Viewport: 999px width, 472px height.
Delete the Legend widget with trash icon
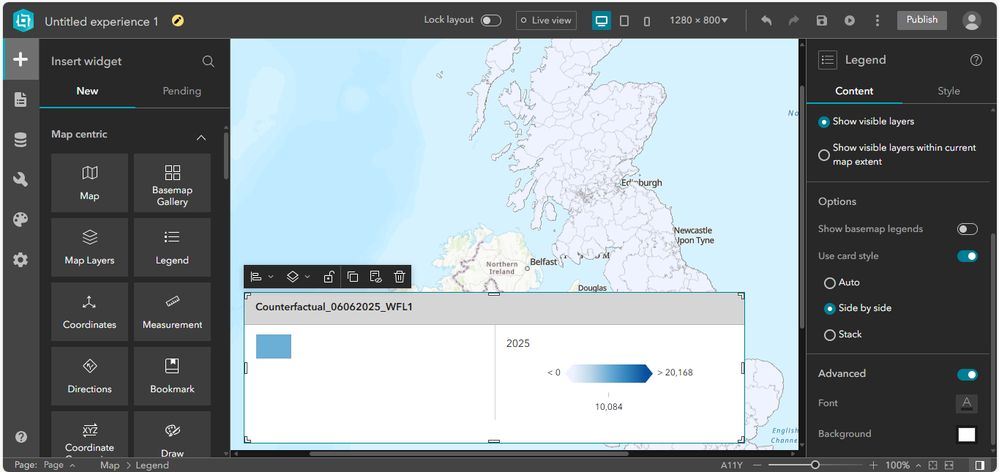[399, 276]
